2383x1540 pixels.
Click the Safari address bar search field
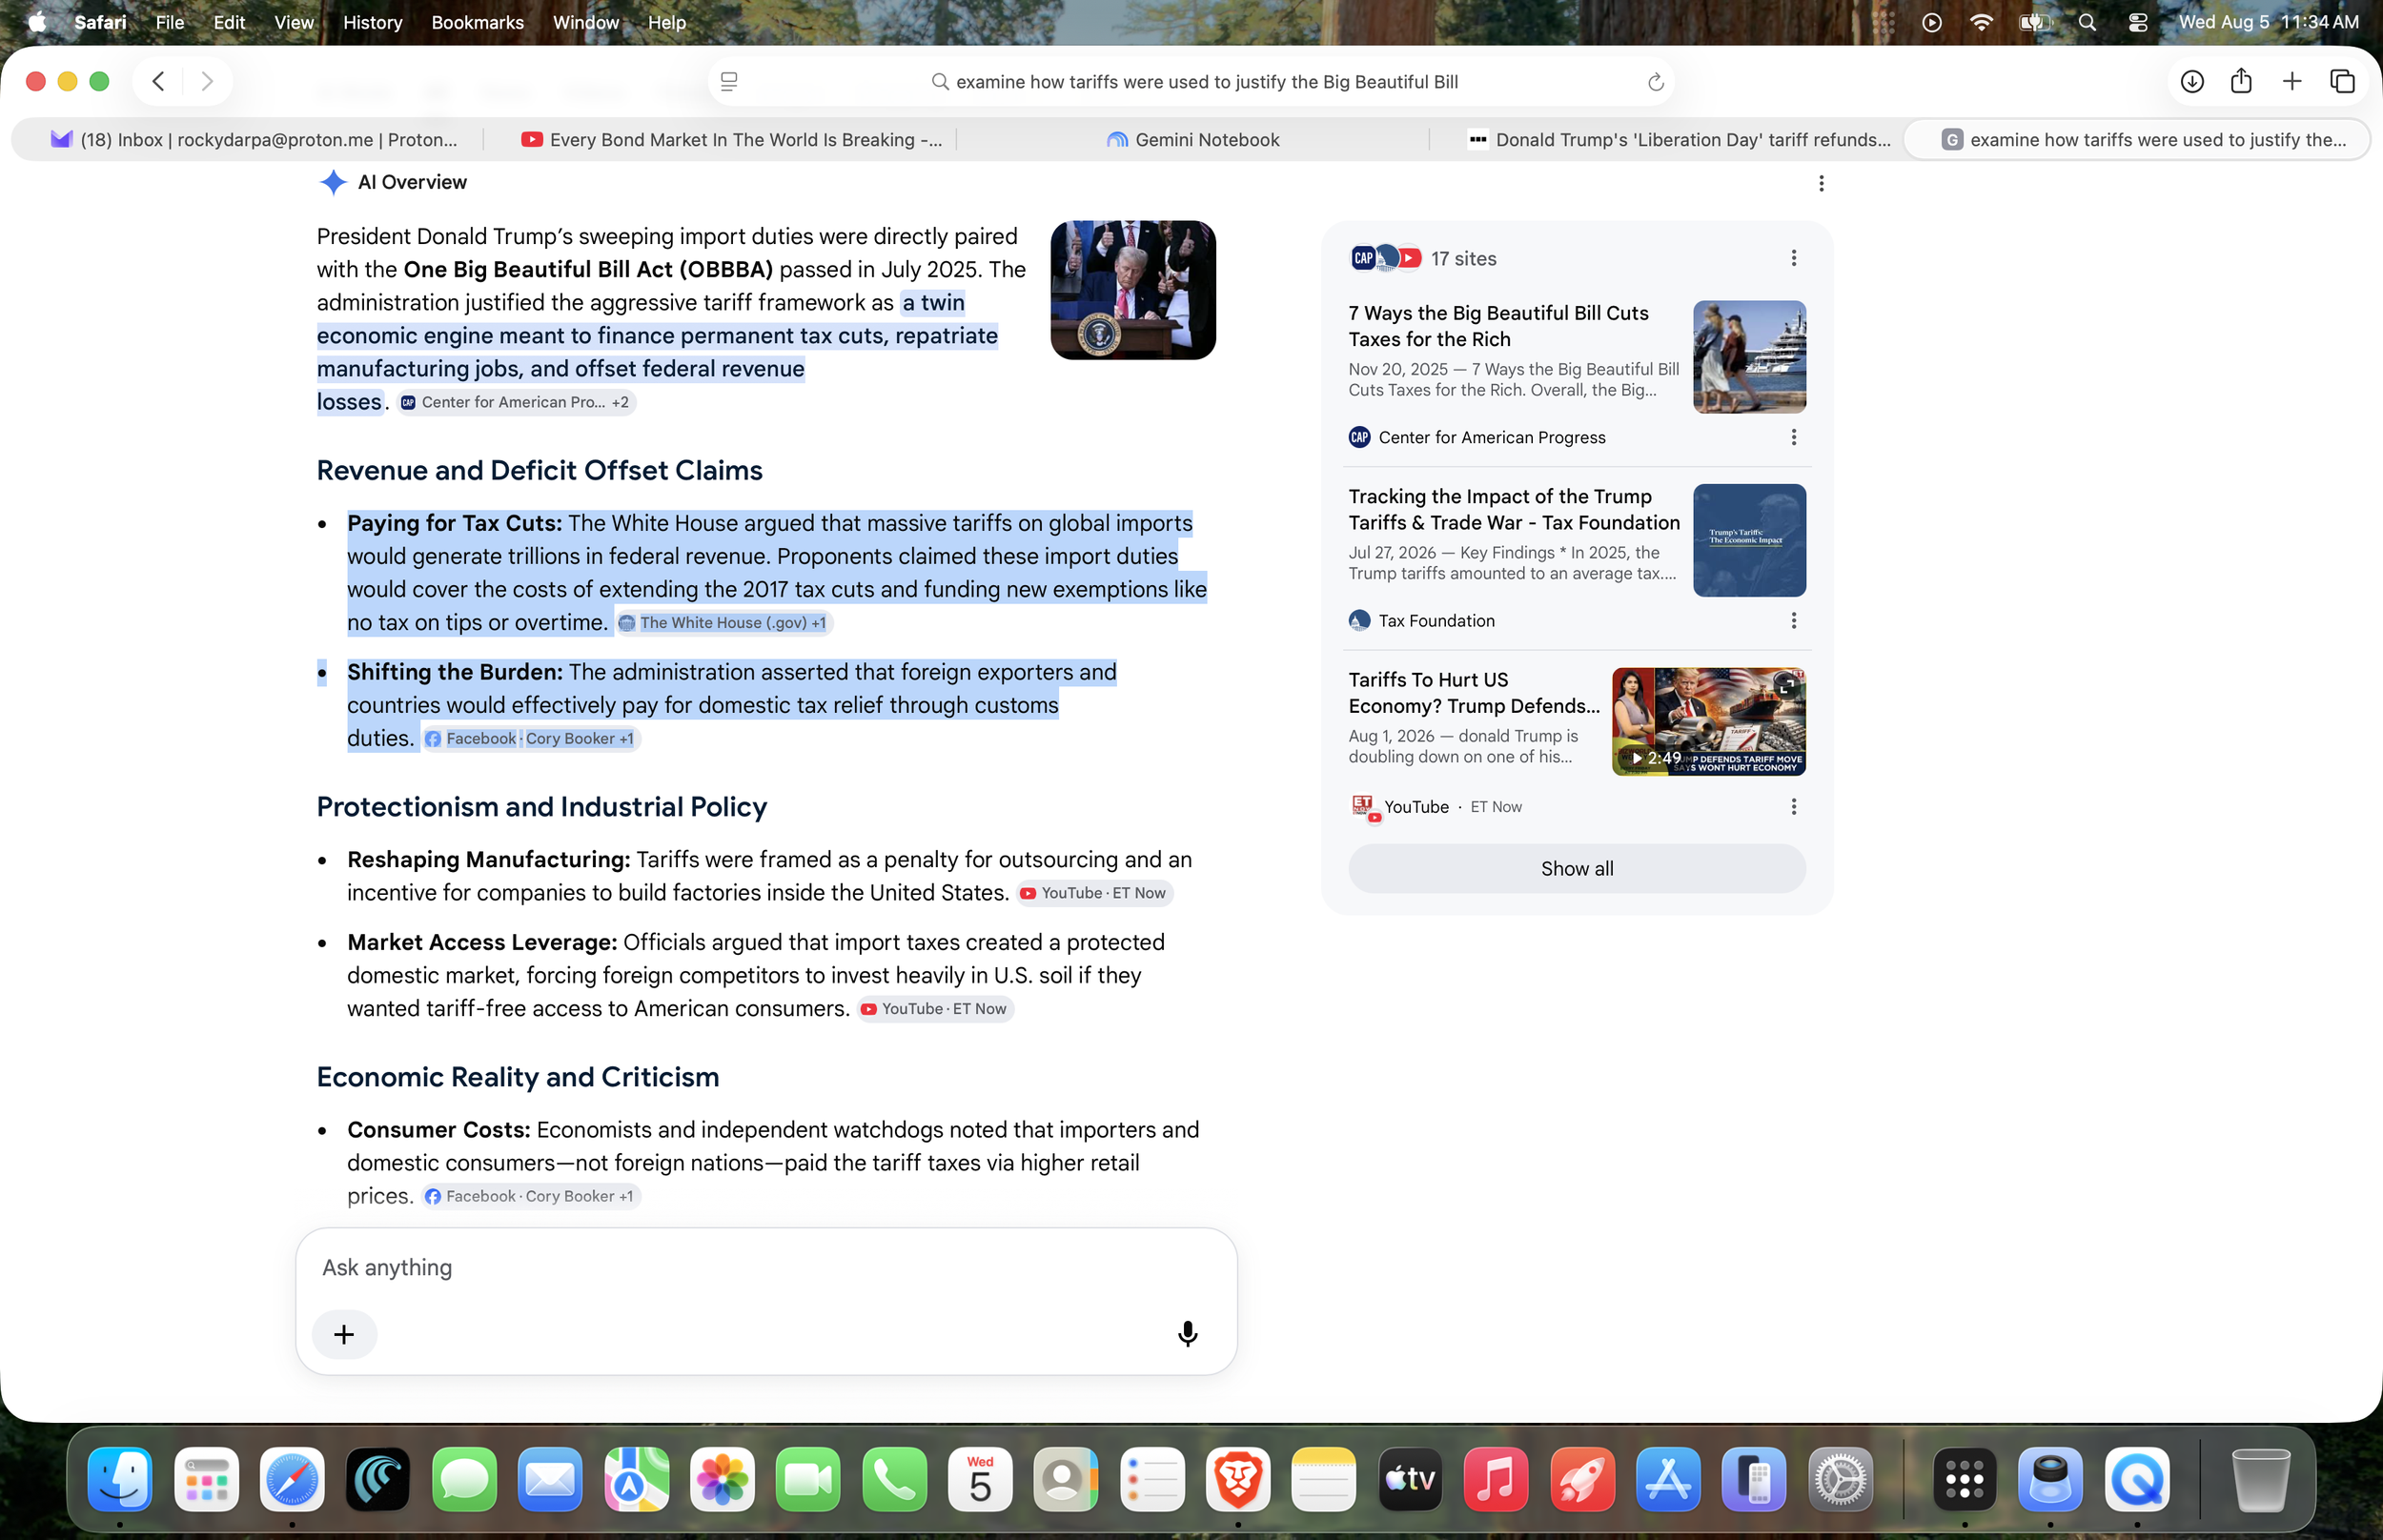click(x=1191, y=82)
